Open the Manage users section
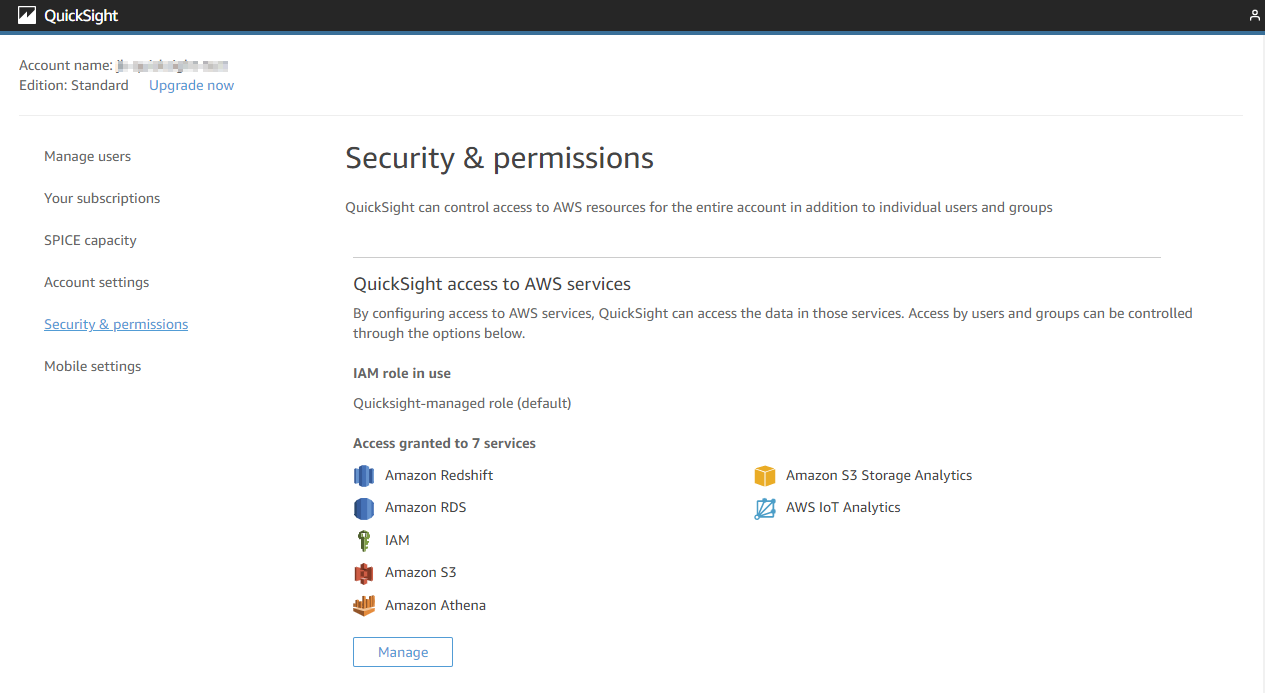 click(x=87, y=156)
